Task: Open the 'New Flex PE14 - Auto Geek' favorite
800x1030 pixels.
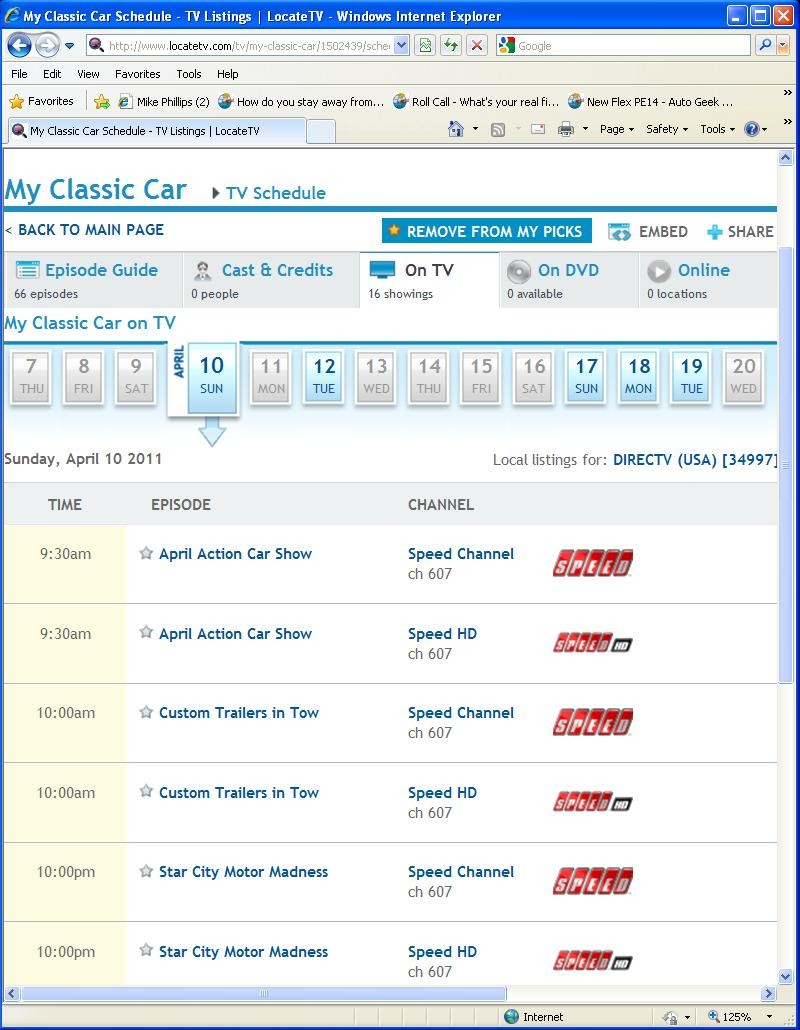Action: (650, 102)
